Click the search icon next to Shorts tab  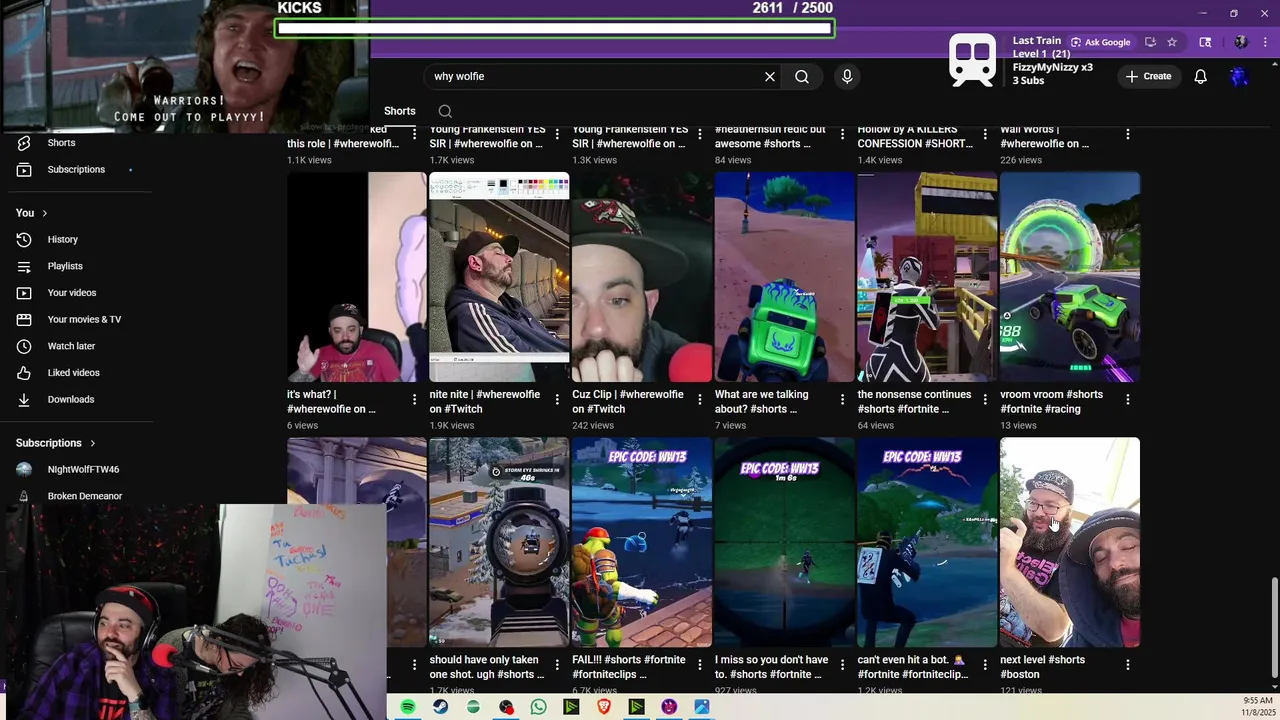[445, 112]
